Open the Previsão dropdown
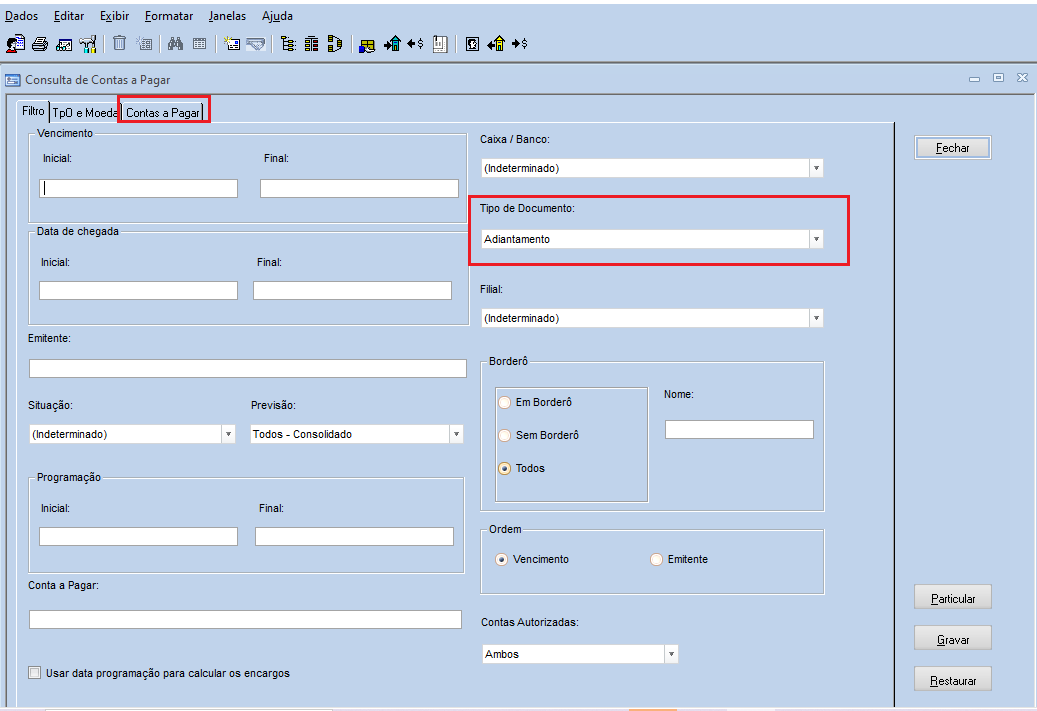This screenshot has height=711, width=1037. 456,434
